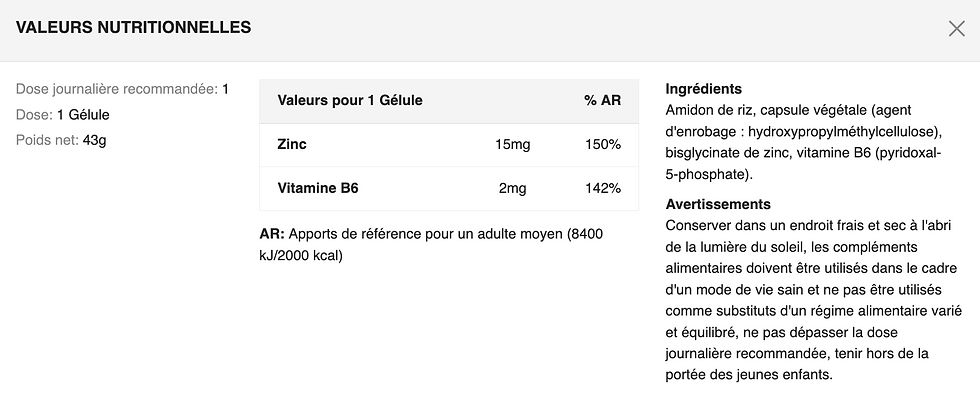The width and height of the screenshot is (980, 411).
Task: Select the Dose journalière recommandée line
Action: coord(122,89)
